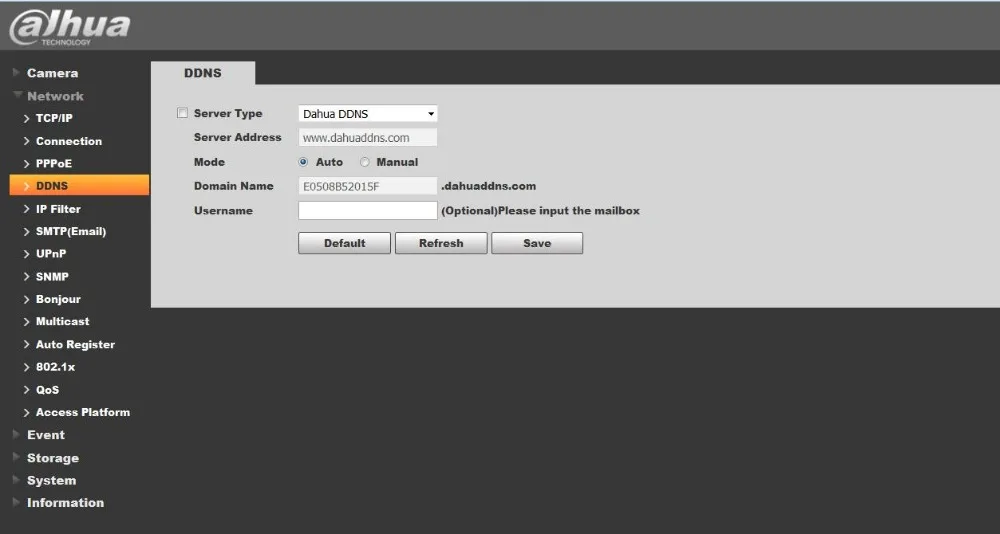Image resolution: width=1000 pixels, height=534 pixels.
Task: Switch to the DDNS tab
Action: point(203,73)
